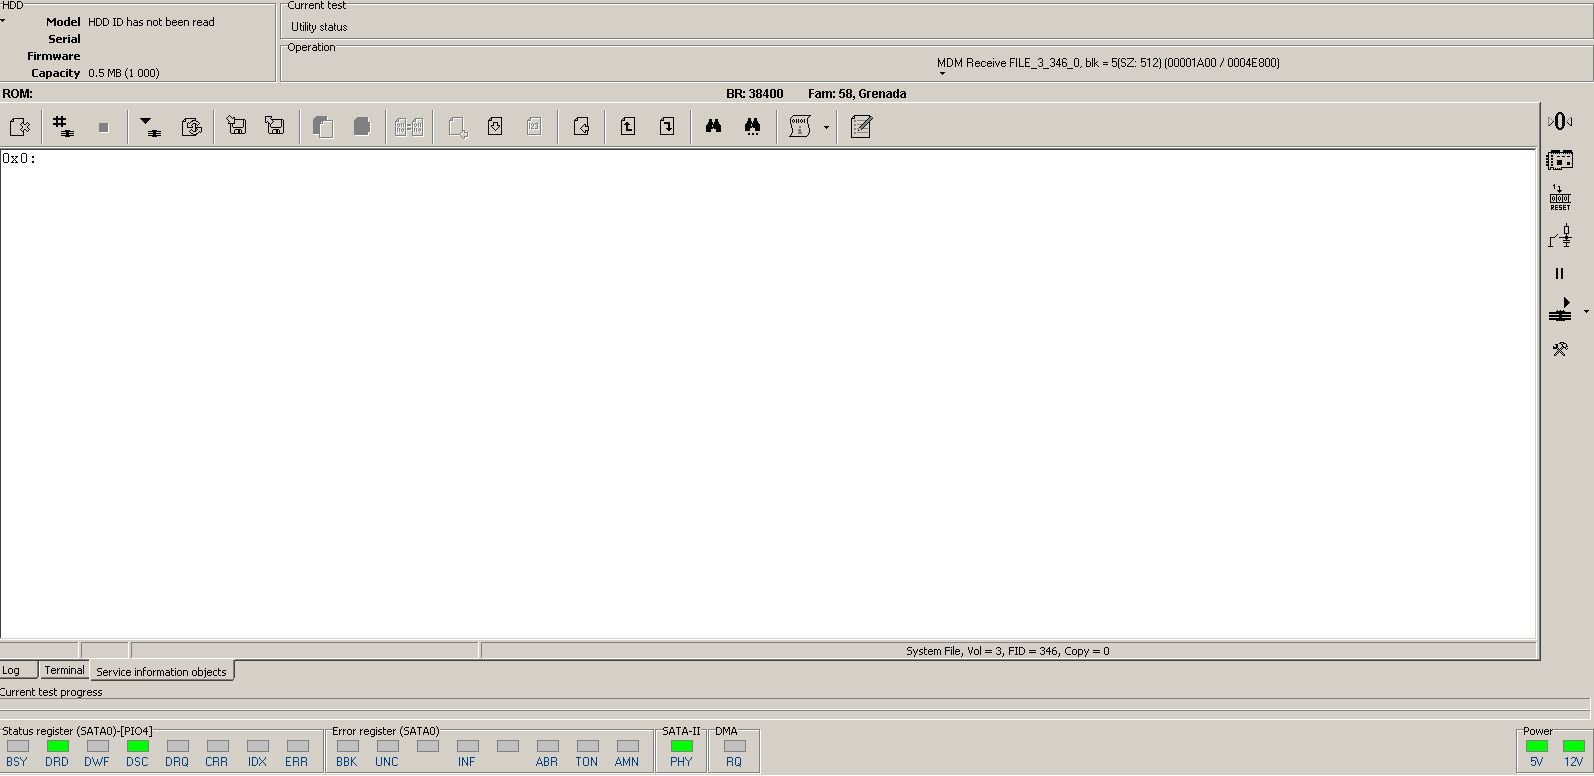This screenshot has width=1594, height=776.
Task: Click the grayed page-with-arrow icon
Action: 458,127
